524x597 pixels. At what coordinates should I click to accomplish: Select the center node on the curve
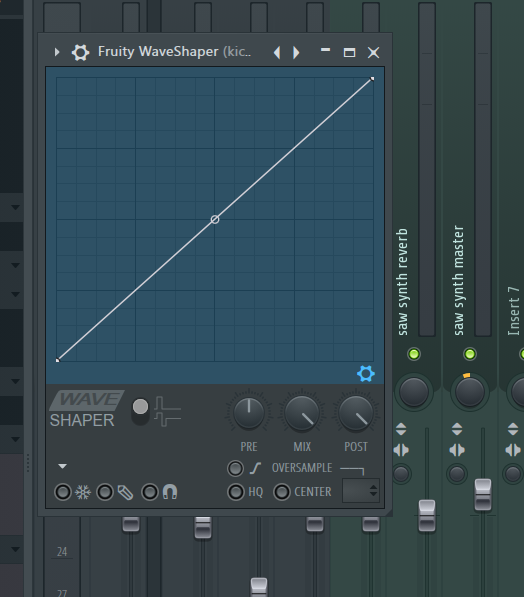pyautogui.click(x=215, y=219)
